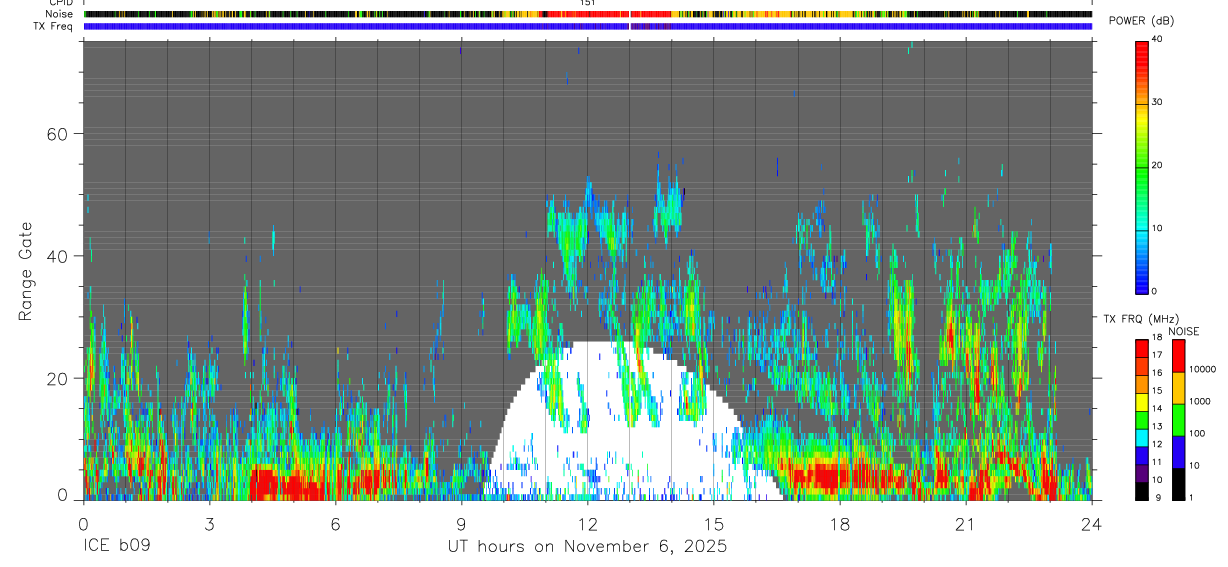Click the multicolored Noise time strip
The width and height of the screenshot is (1228, 567).
(588, 14)
